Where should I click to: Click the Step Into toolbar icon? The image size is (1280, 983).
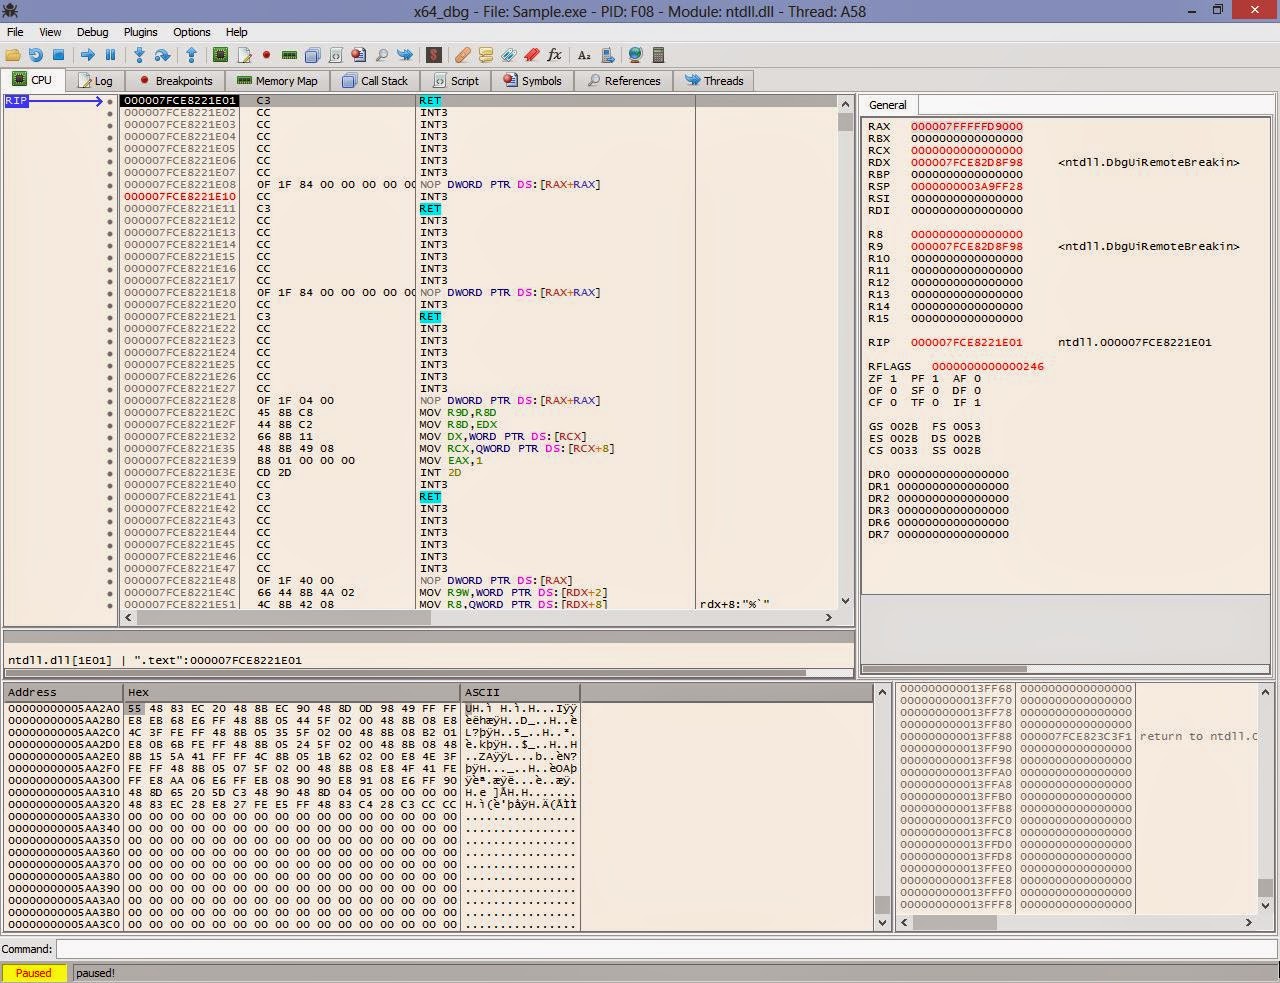139,55
